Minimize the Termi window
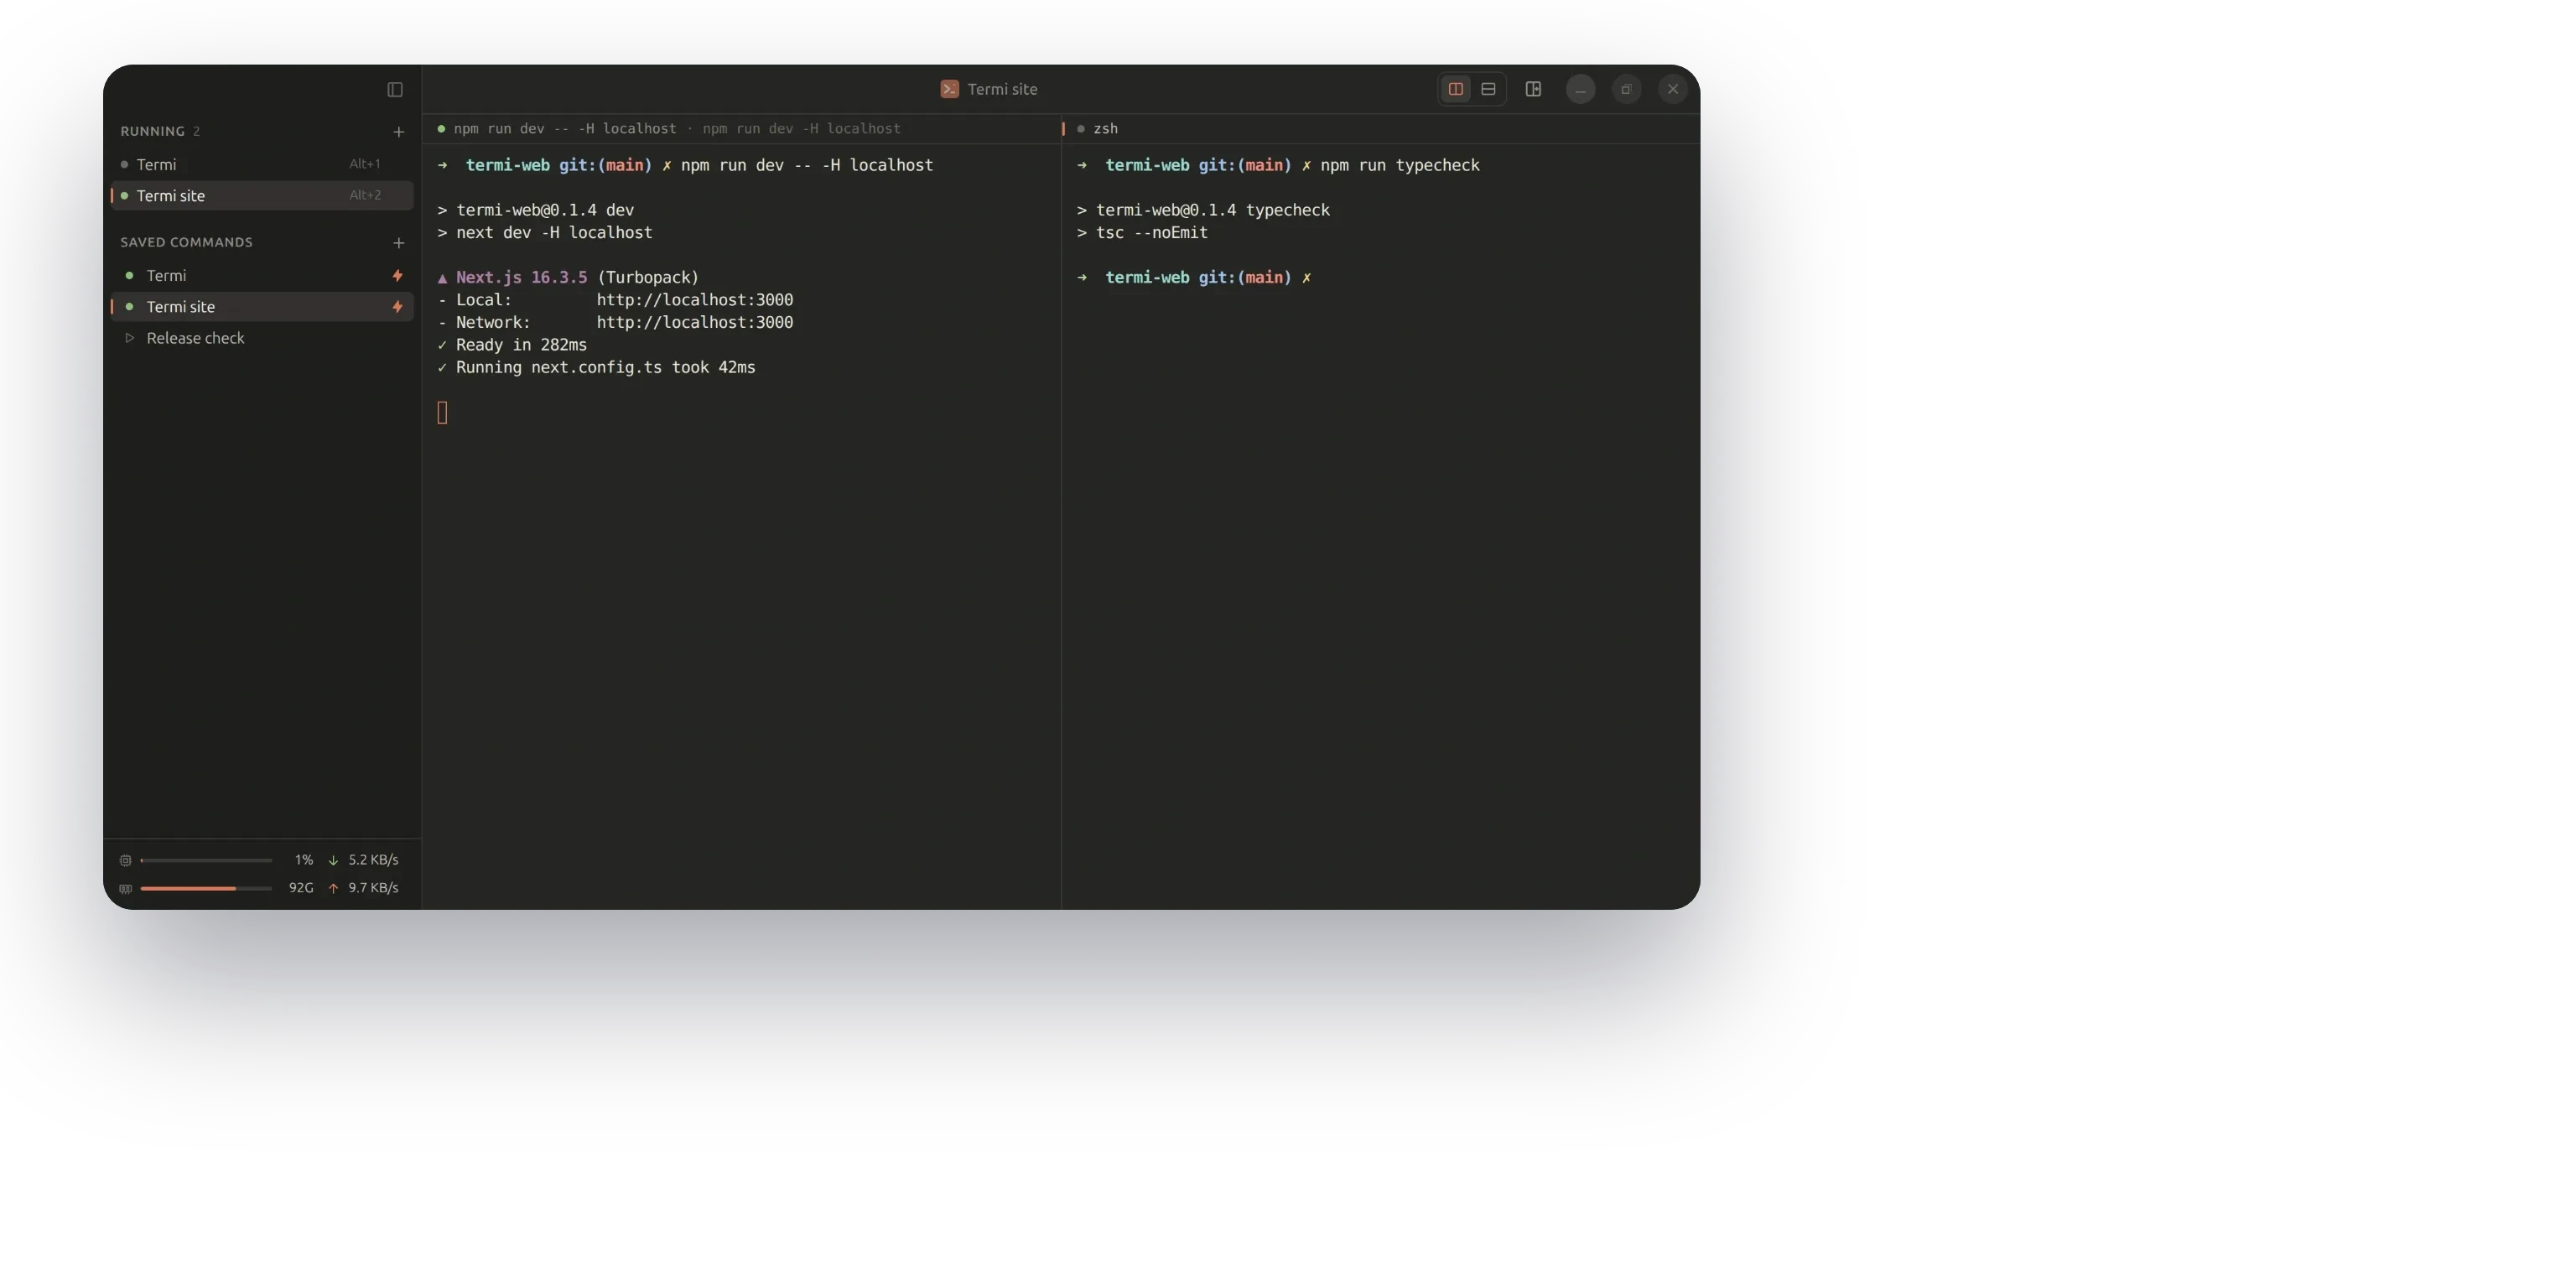 tap(1580, 90)
